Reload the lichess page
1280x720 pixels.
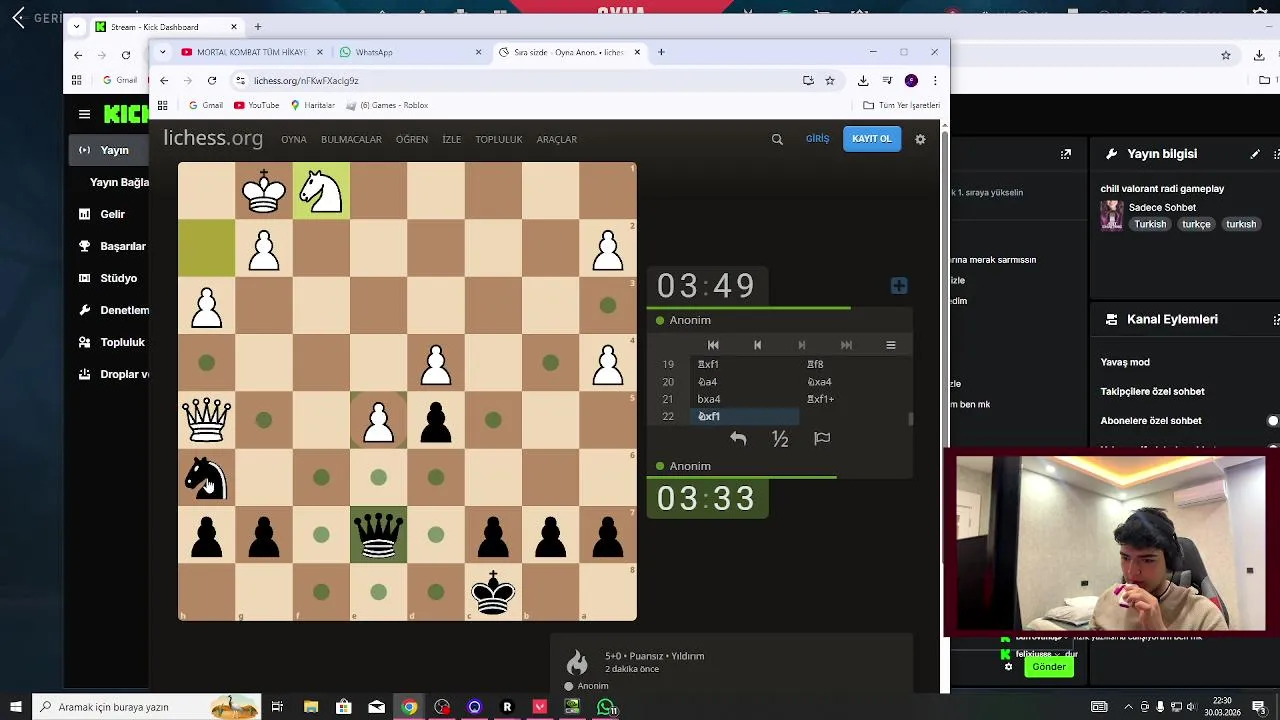212,80
